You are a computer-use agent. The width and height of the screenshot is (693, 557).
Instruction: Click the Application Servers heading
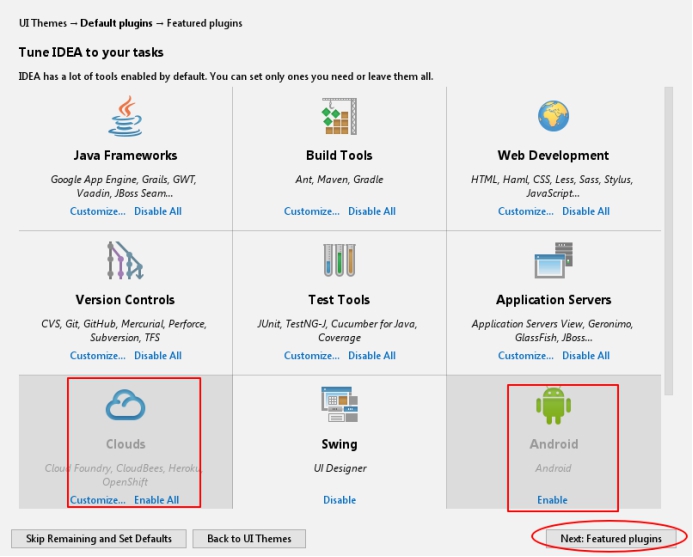pyautogui.click(x=553, y=300)
